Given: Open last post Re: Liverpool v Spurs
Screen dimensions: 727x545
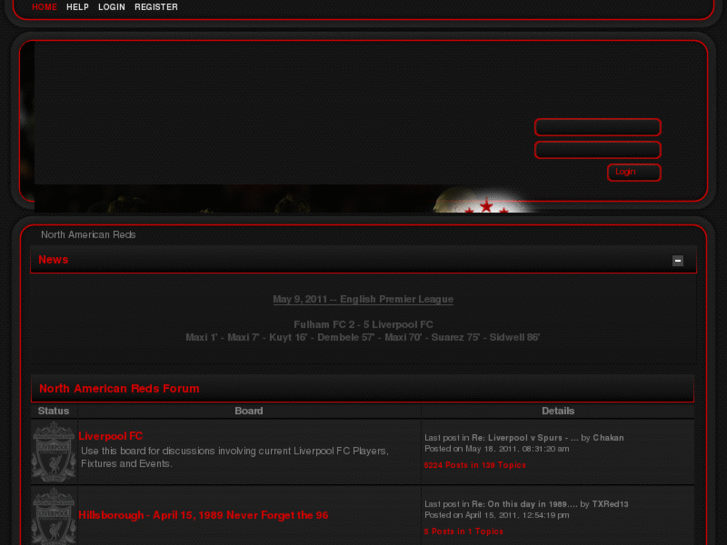Looking at the screenshot, I should pyautogui.click(x=525, y=438).
